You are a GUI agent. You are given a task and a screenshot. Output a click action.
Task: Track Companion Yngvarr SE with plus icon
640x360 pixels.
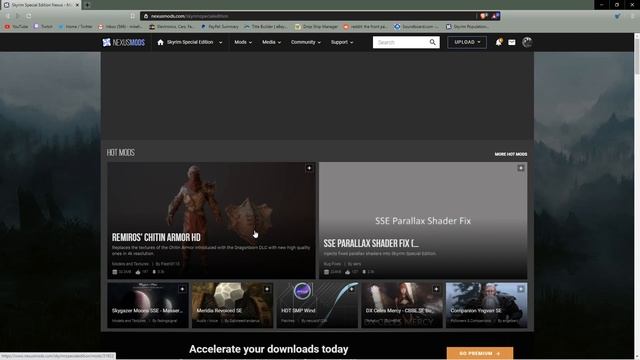click(521, 289)
